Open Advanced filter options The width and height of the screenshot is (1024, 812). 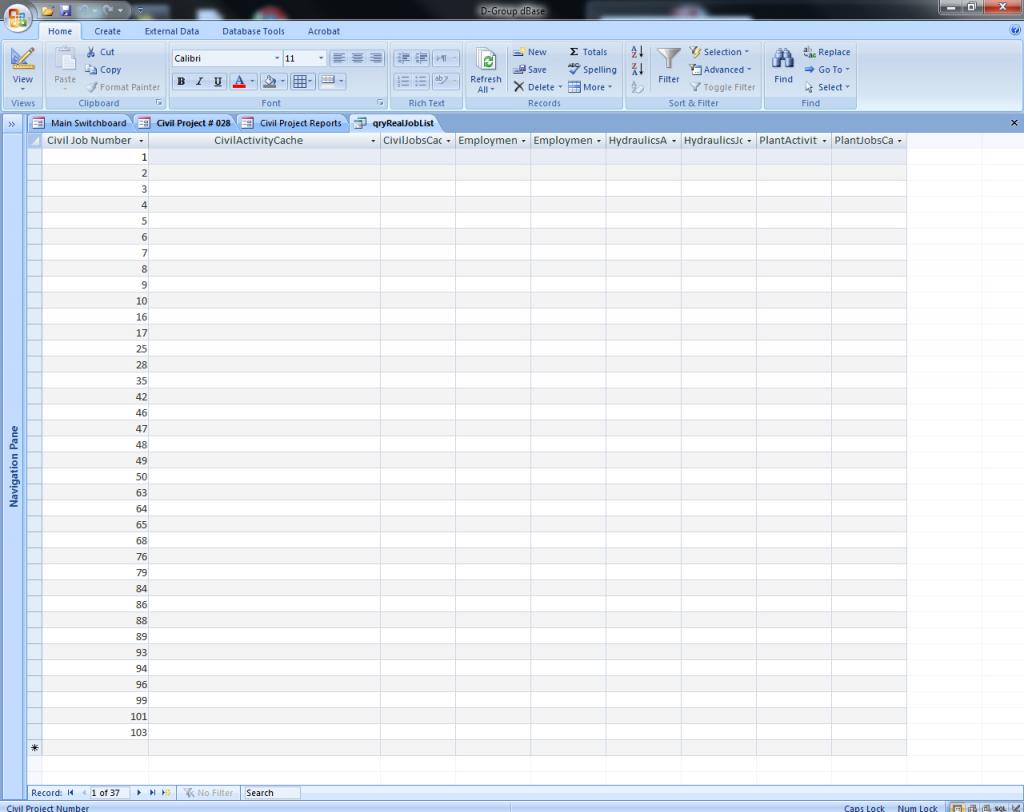[721, 69]
